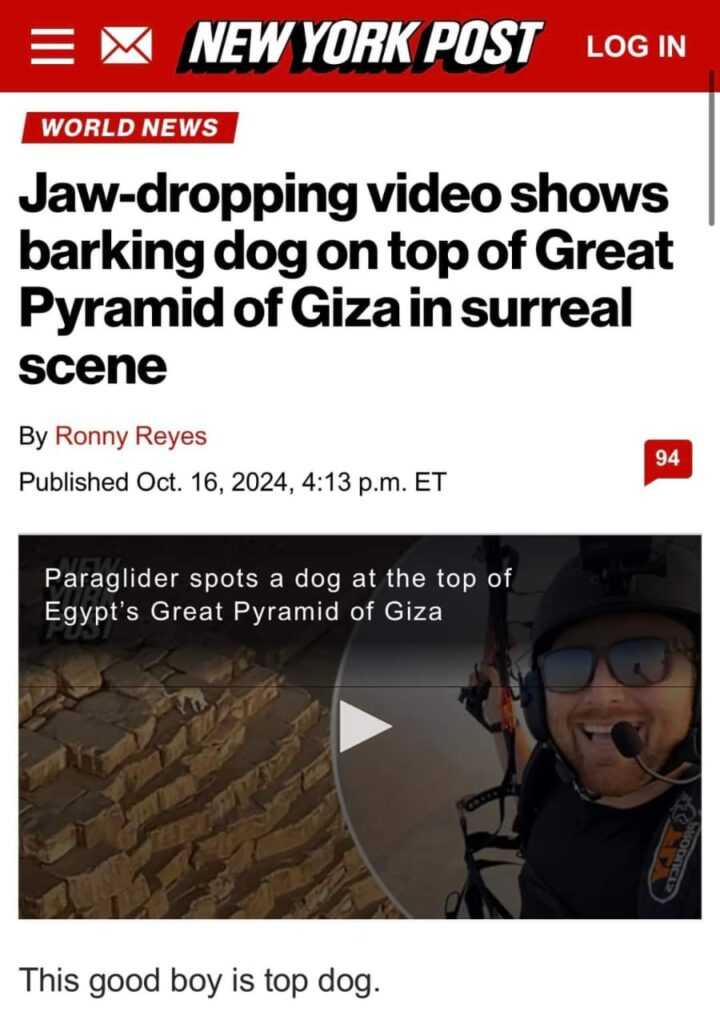Open the hamburger navigation menu
Viewport: 720px width, 1024px height.
[52, 47]
